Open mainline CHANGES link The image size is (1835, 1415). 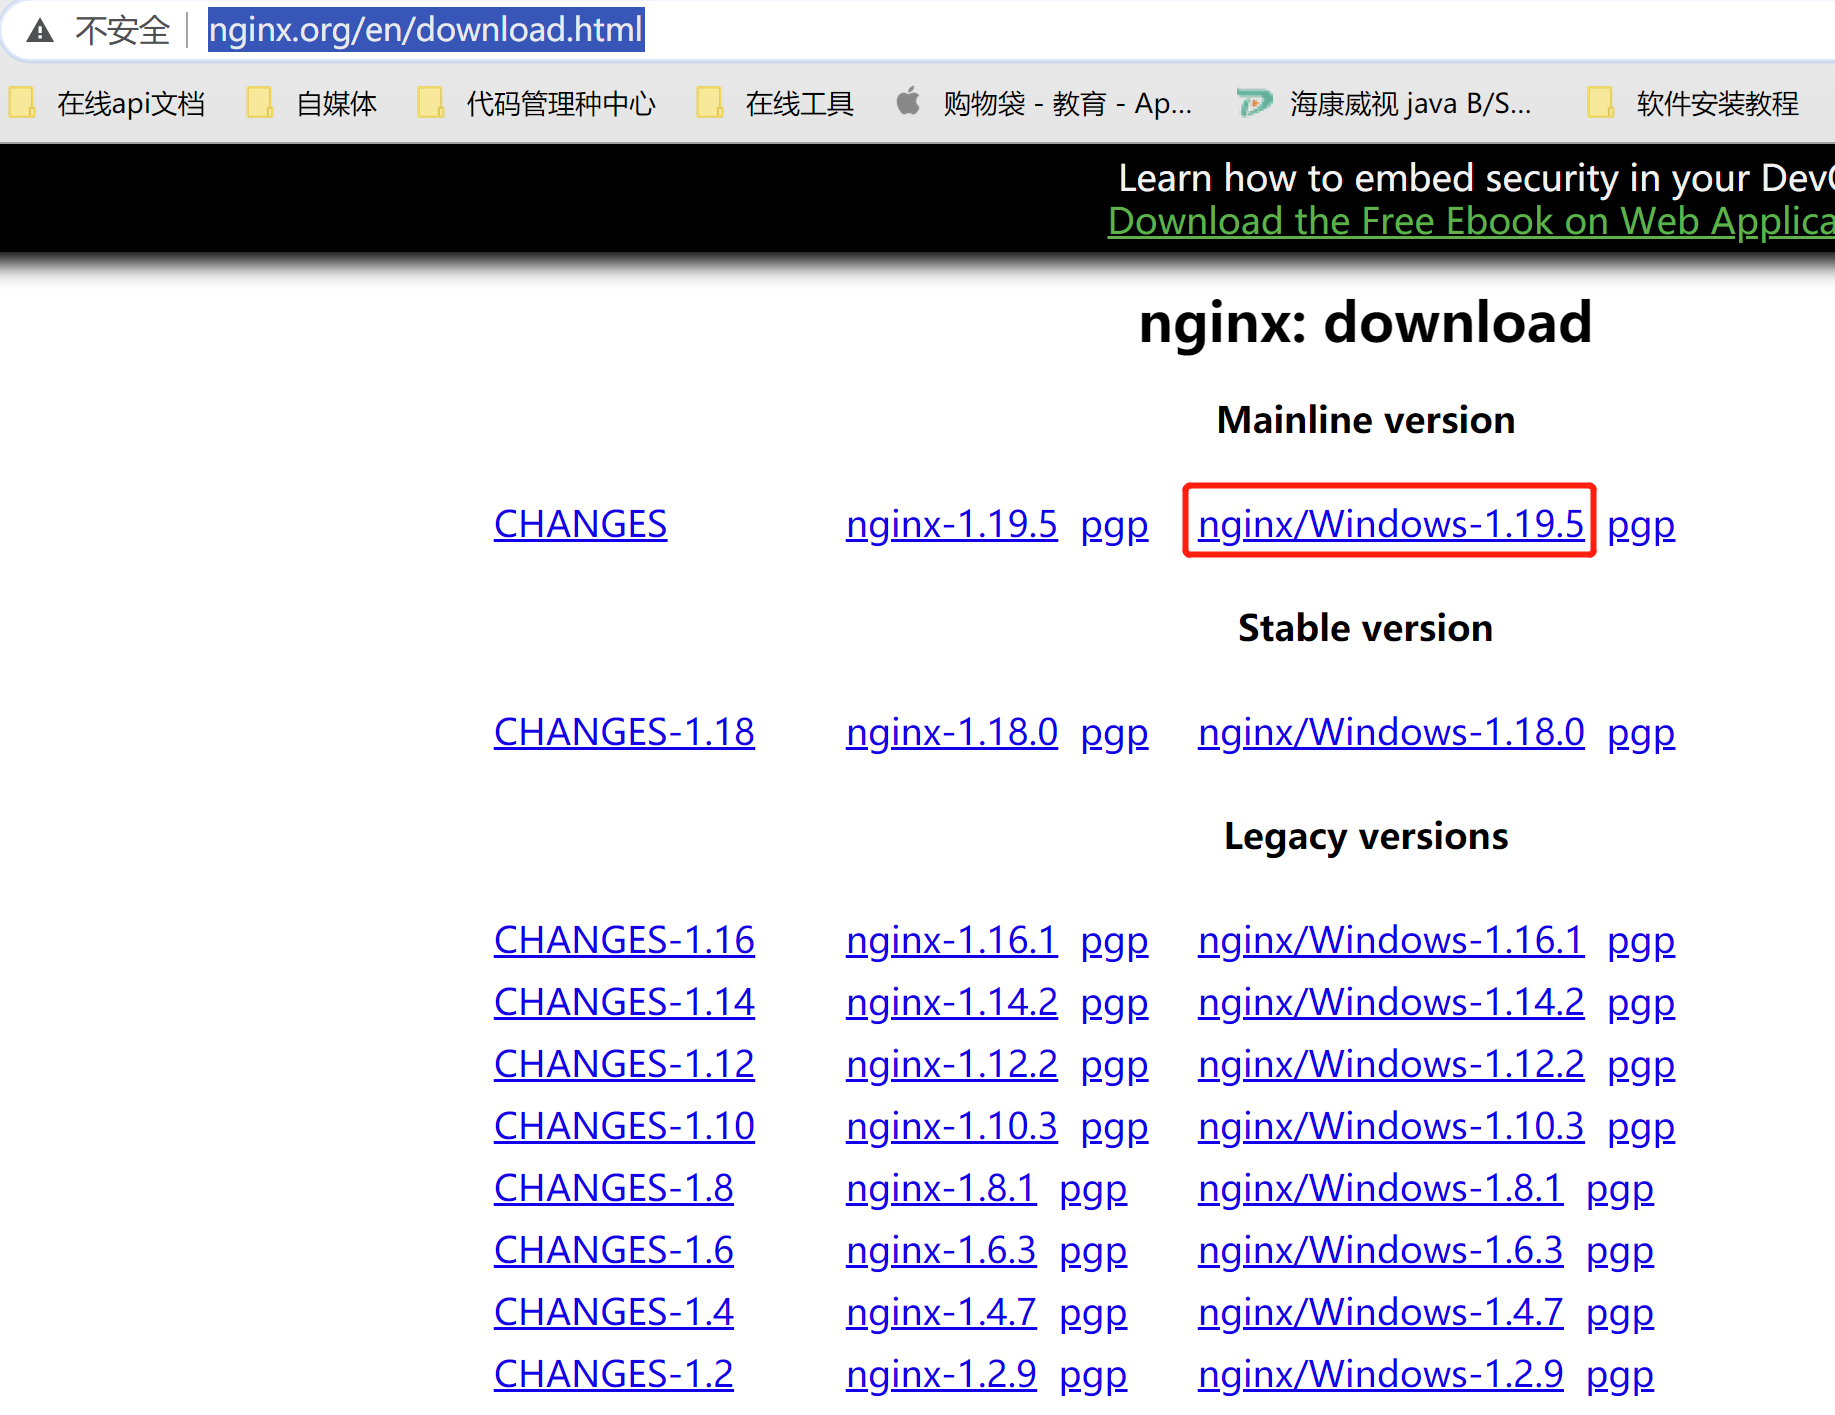coord(580,525)
